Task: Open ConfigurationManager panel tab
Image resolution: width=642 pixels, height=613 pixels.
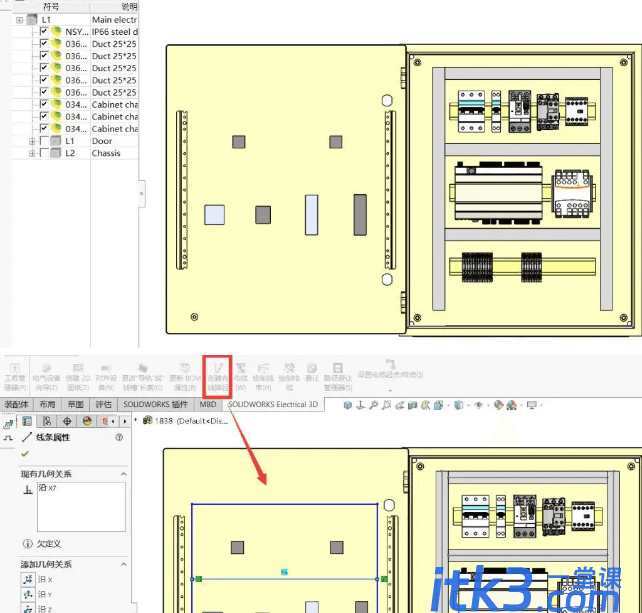Action: [x=47, y=421]
